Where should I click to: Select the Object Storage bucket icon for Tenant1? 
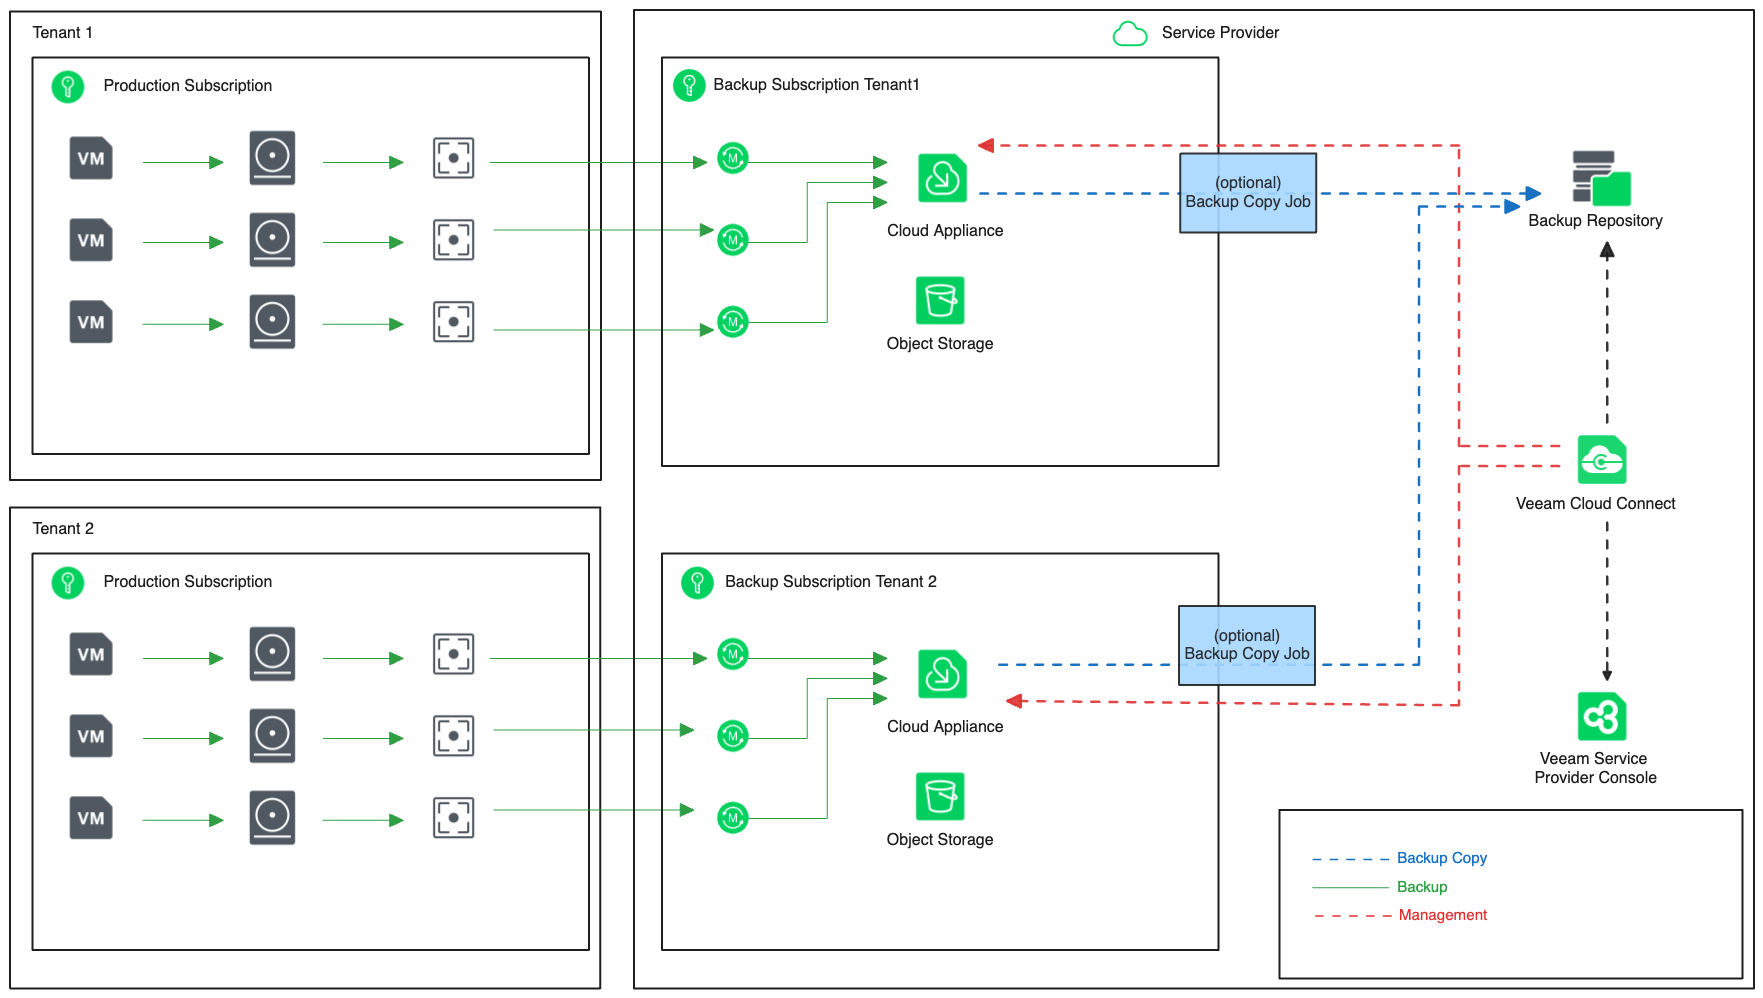click(940, 300)
